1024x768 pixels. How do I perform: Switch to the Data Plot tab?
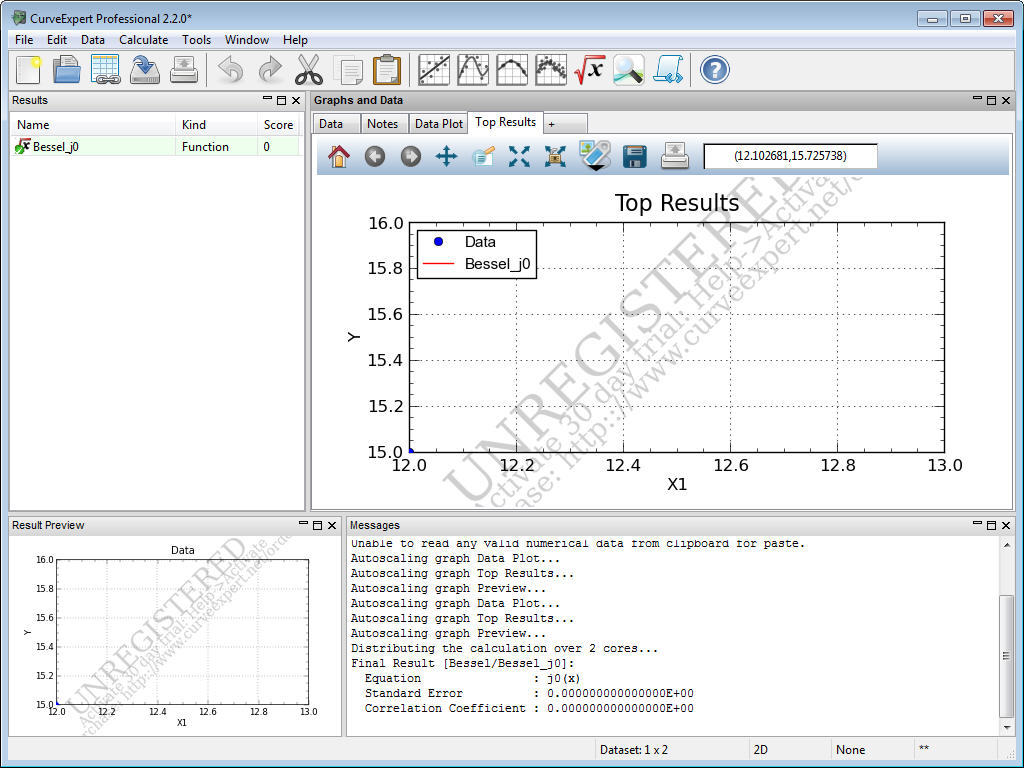coord(439,123)
